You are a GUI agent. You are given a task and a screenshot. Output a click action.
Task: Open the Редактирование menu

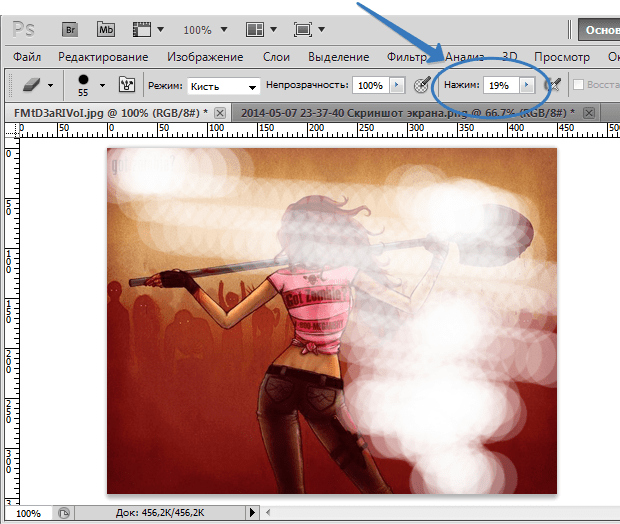[x=103, y=57]
